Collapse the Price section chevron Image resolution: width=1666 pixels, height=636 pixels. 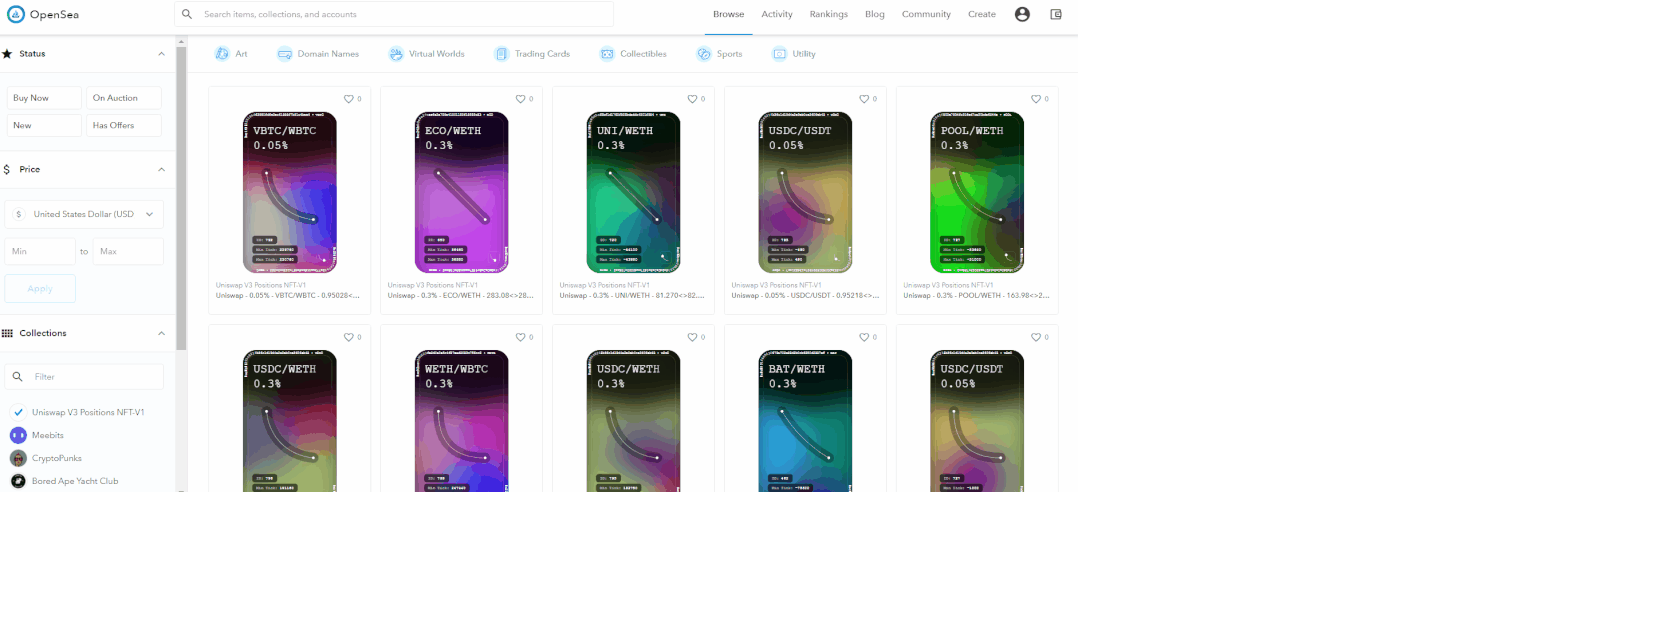[x=161, y=169]
